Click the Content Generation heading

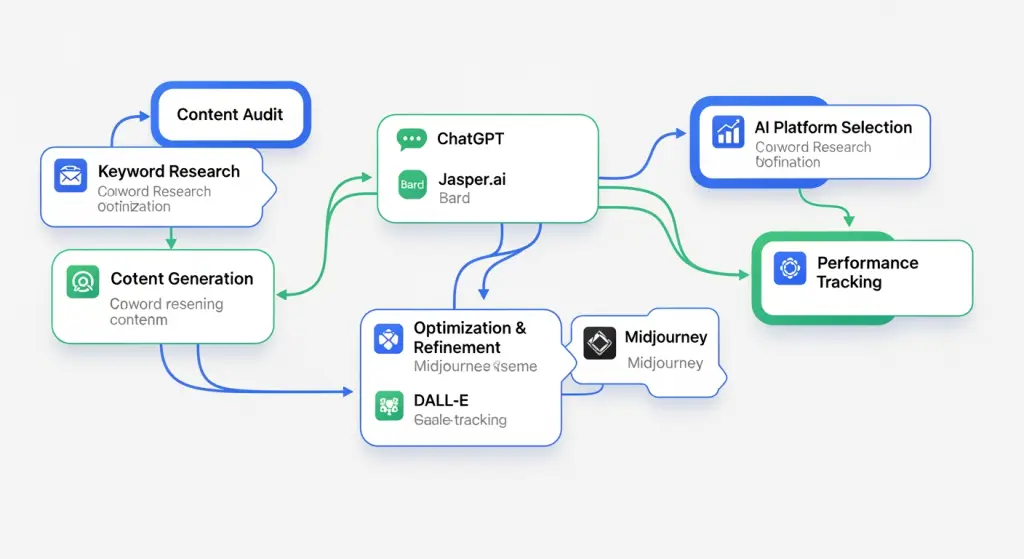(181, 279)
